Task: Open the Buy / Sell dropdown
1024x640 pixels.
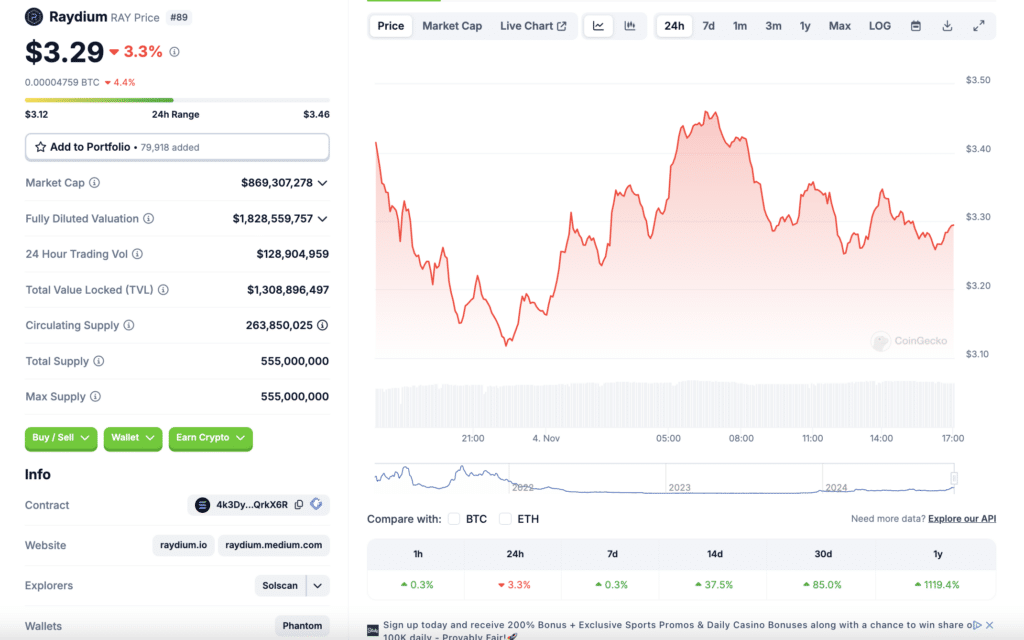Action: click(61, 438)
